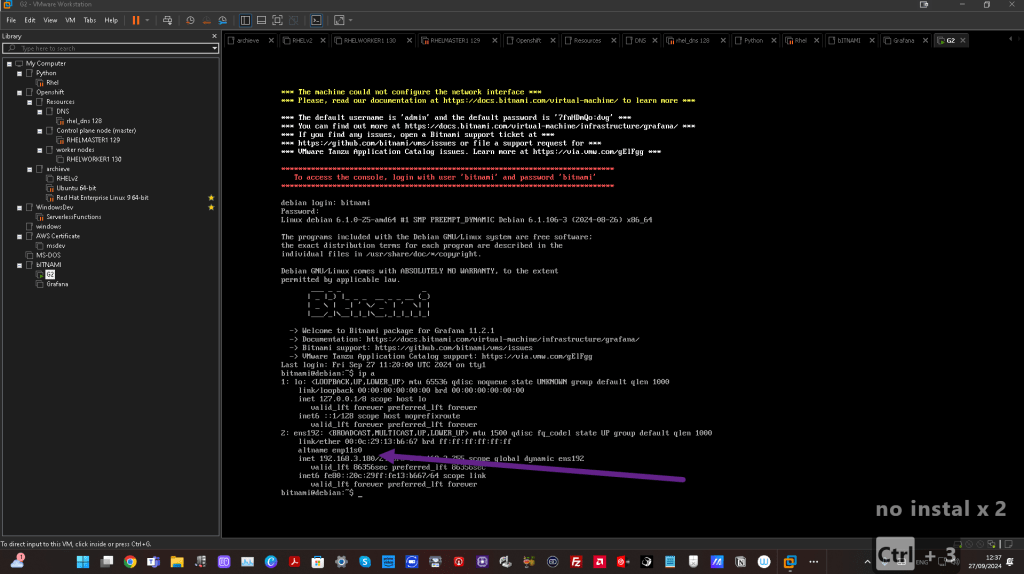This screenshot has width=1024, height=574.
Task: Revert VM to previous snapshot icon
Action: [206, 20]
